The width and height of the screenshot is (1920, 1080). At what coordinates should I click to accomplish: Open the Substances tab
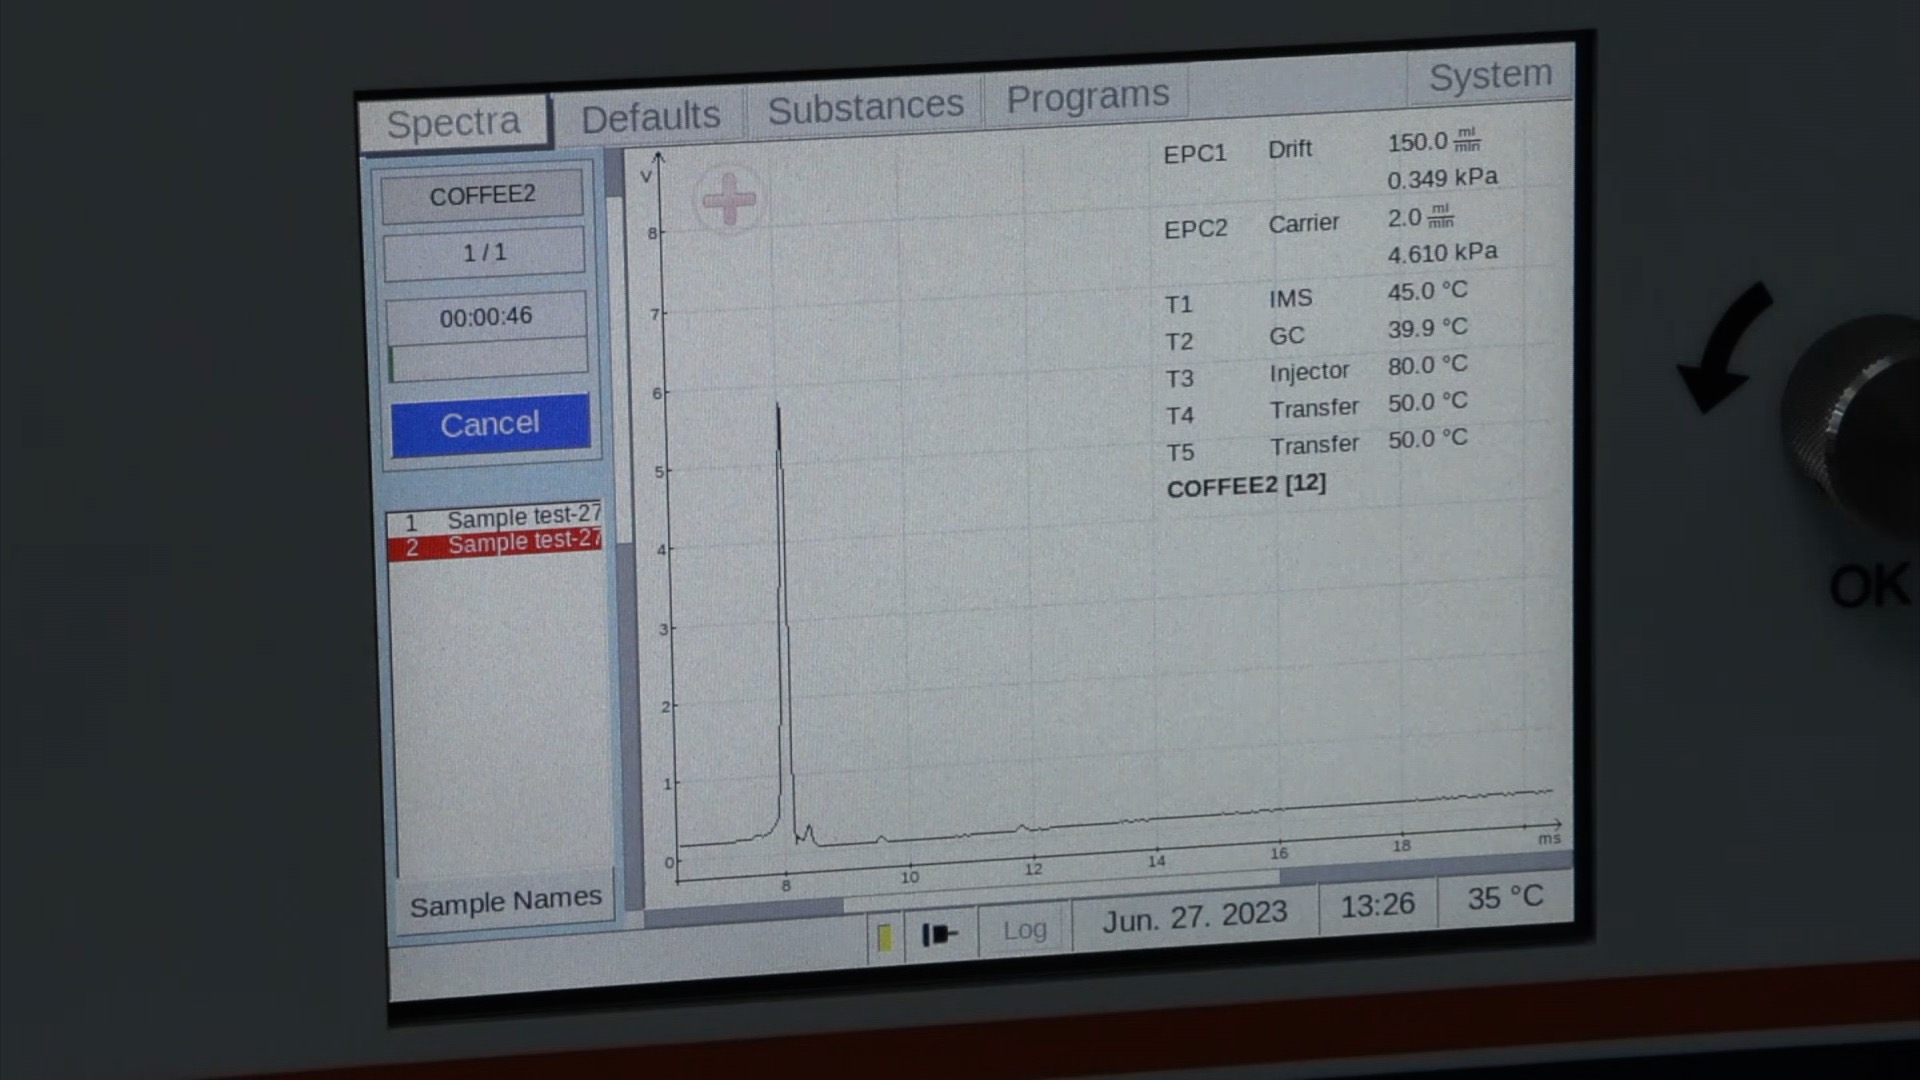coord(865,106)
